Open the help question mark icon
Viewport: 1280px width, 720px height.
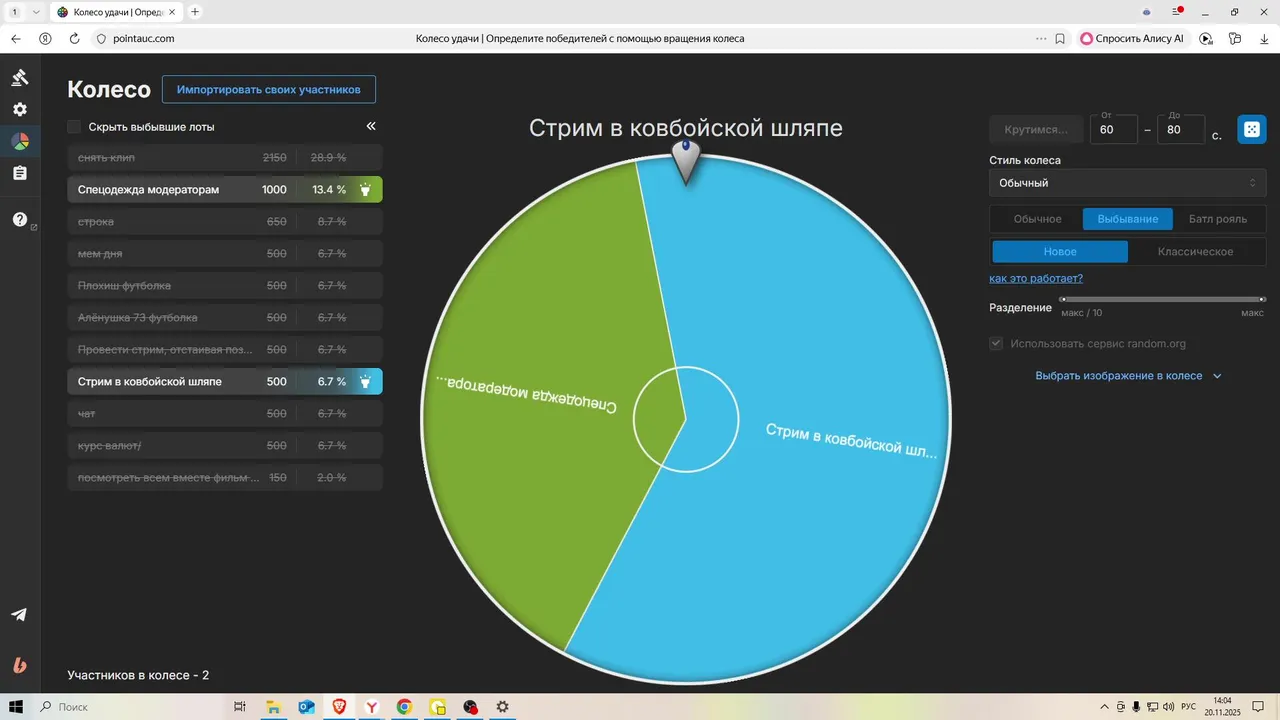click(19, 219)
